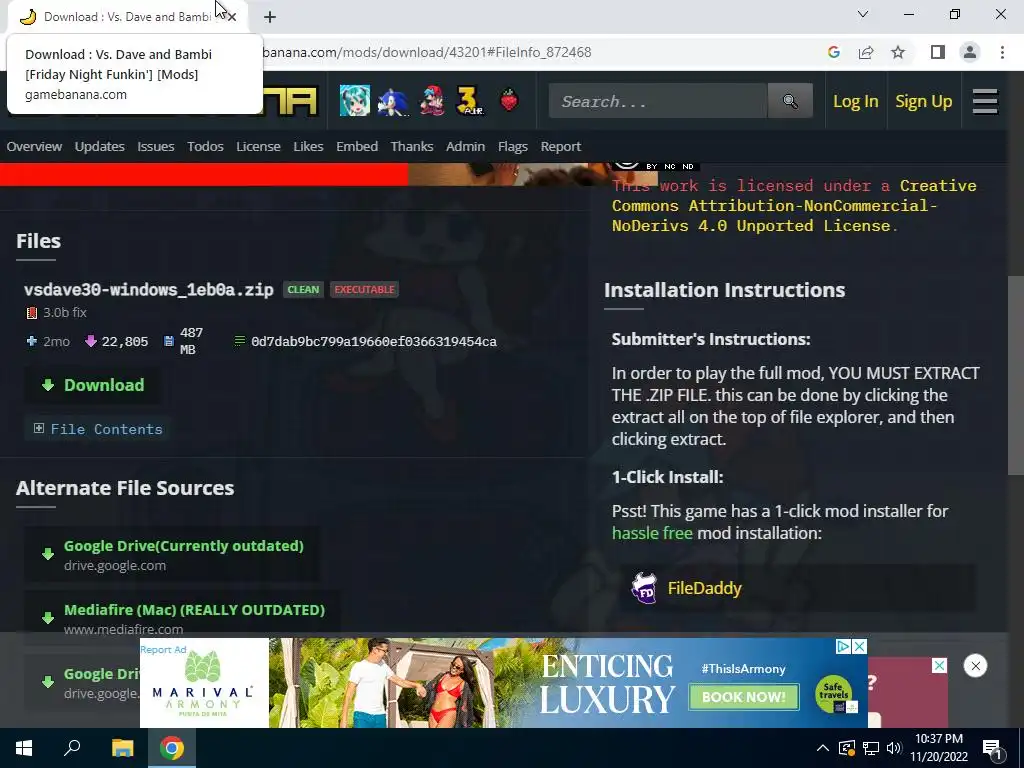This screenshot has width=1024, height=768.
Task: Open the Admin tab
Action: [465, 146]
